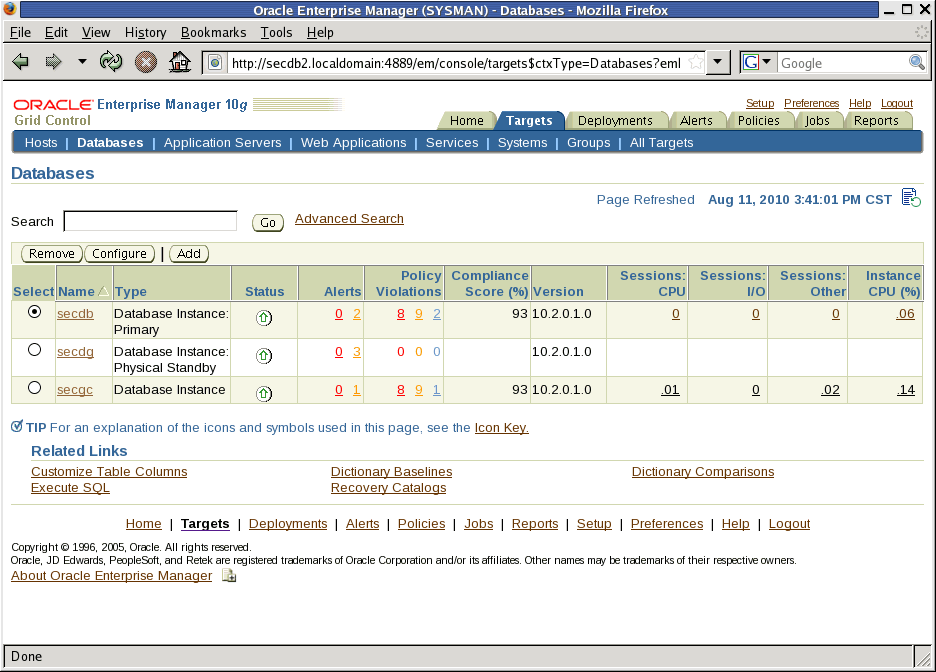Click the top Setup link
Image resolution: width=936 pixels, height=672 pixels.
pos(760,103)
